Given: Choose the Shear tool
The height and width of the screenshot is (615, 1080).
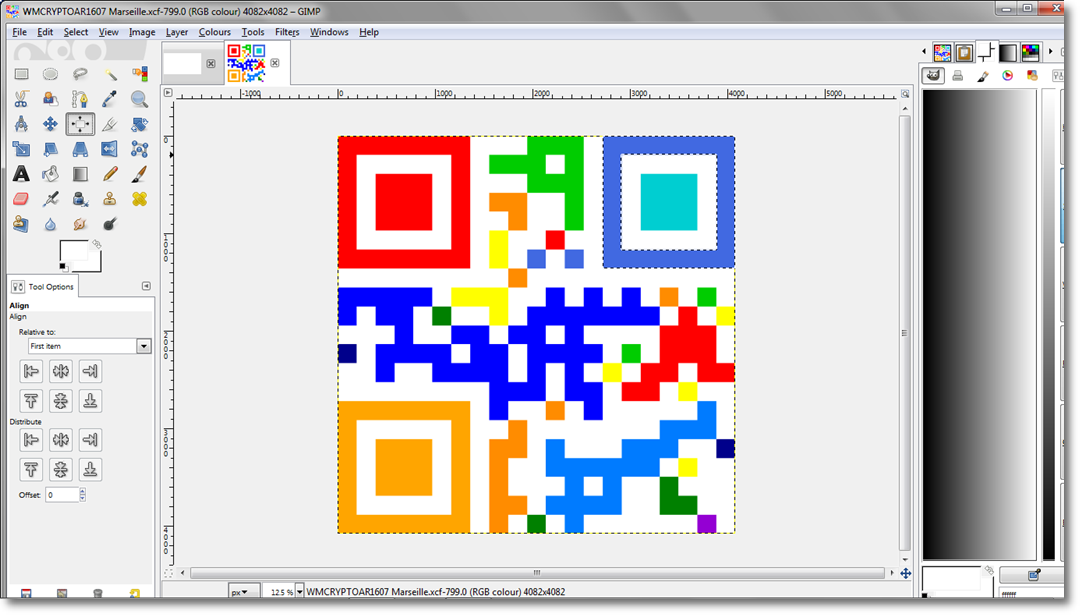Looking at the screenshot, I should point(50,149).
